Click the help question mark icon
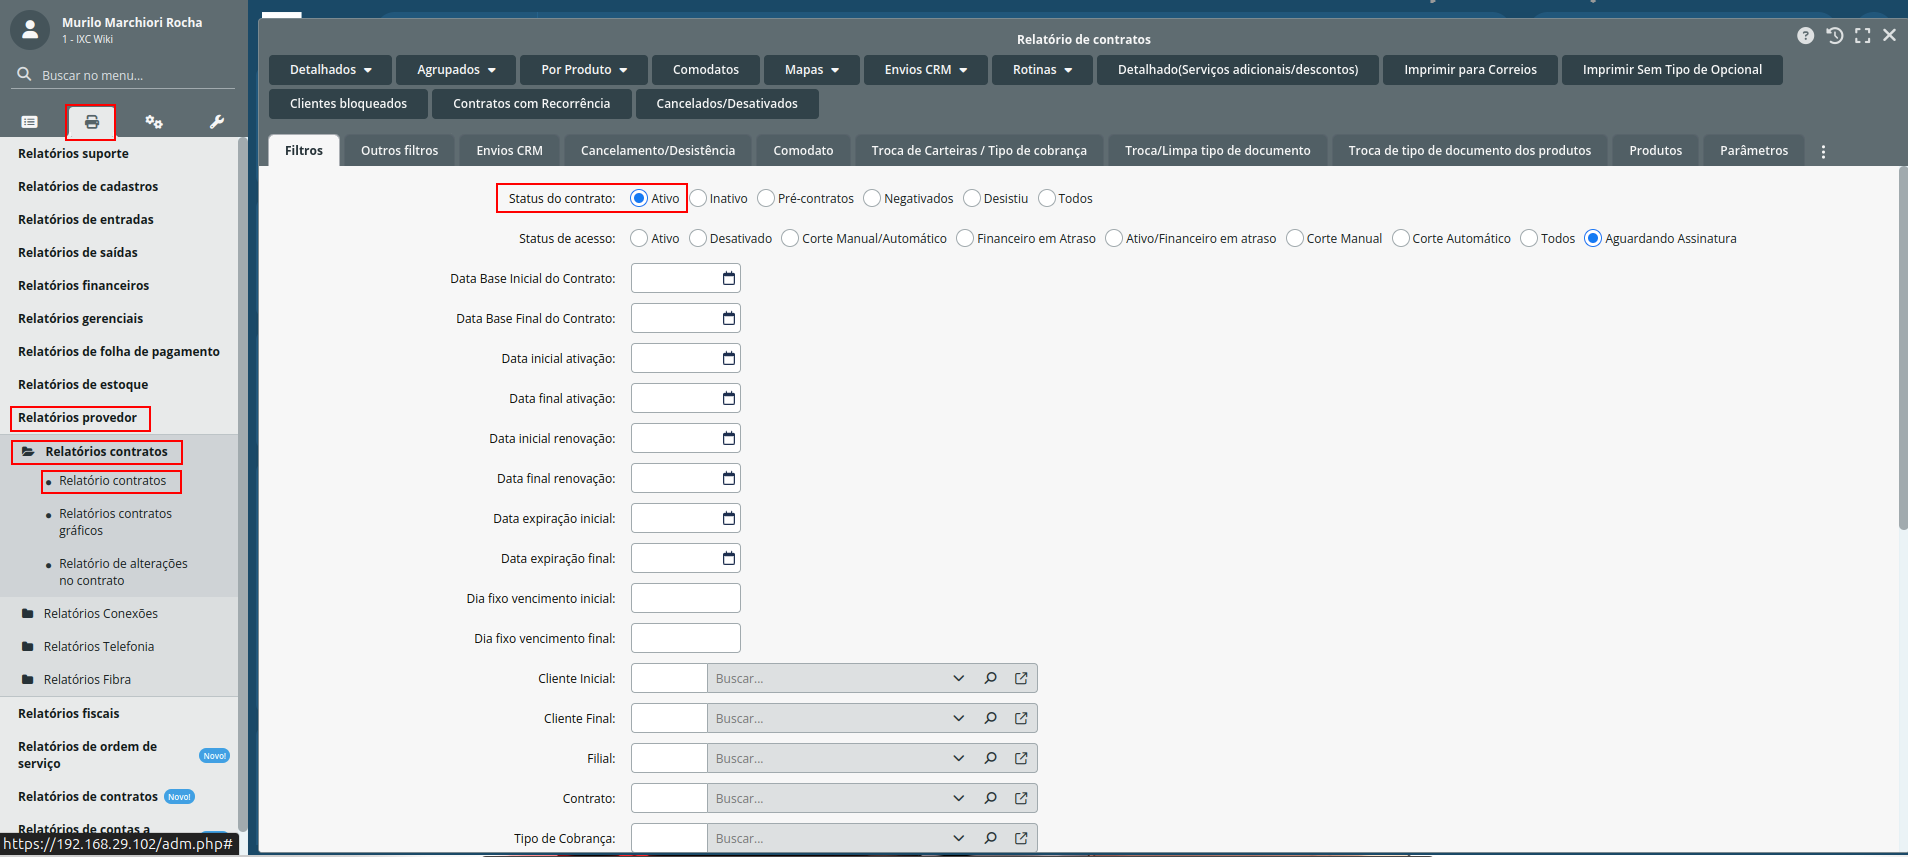 pos(1805,35)
